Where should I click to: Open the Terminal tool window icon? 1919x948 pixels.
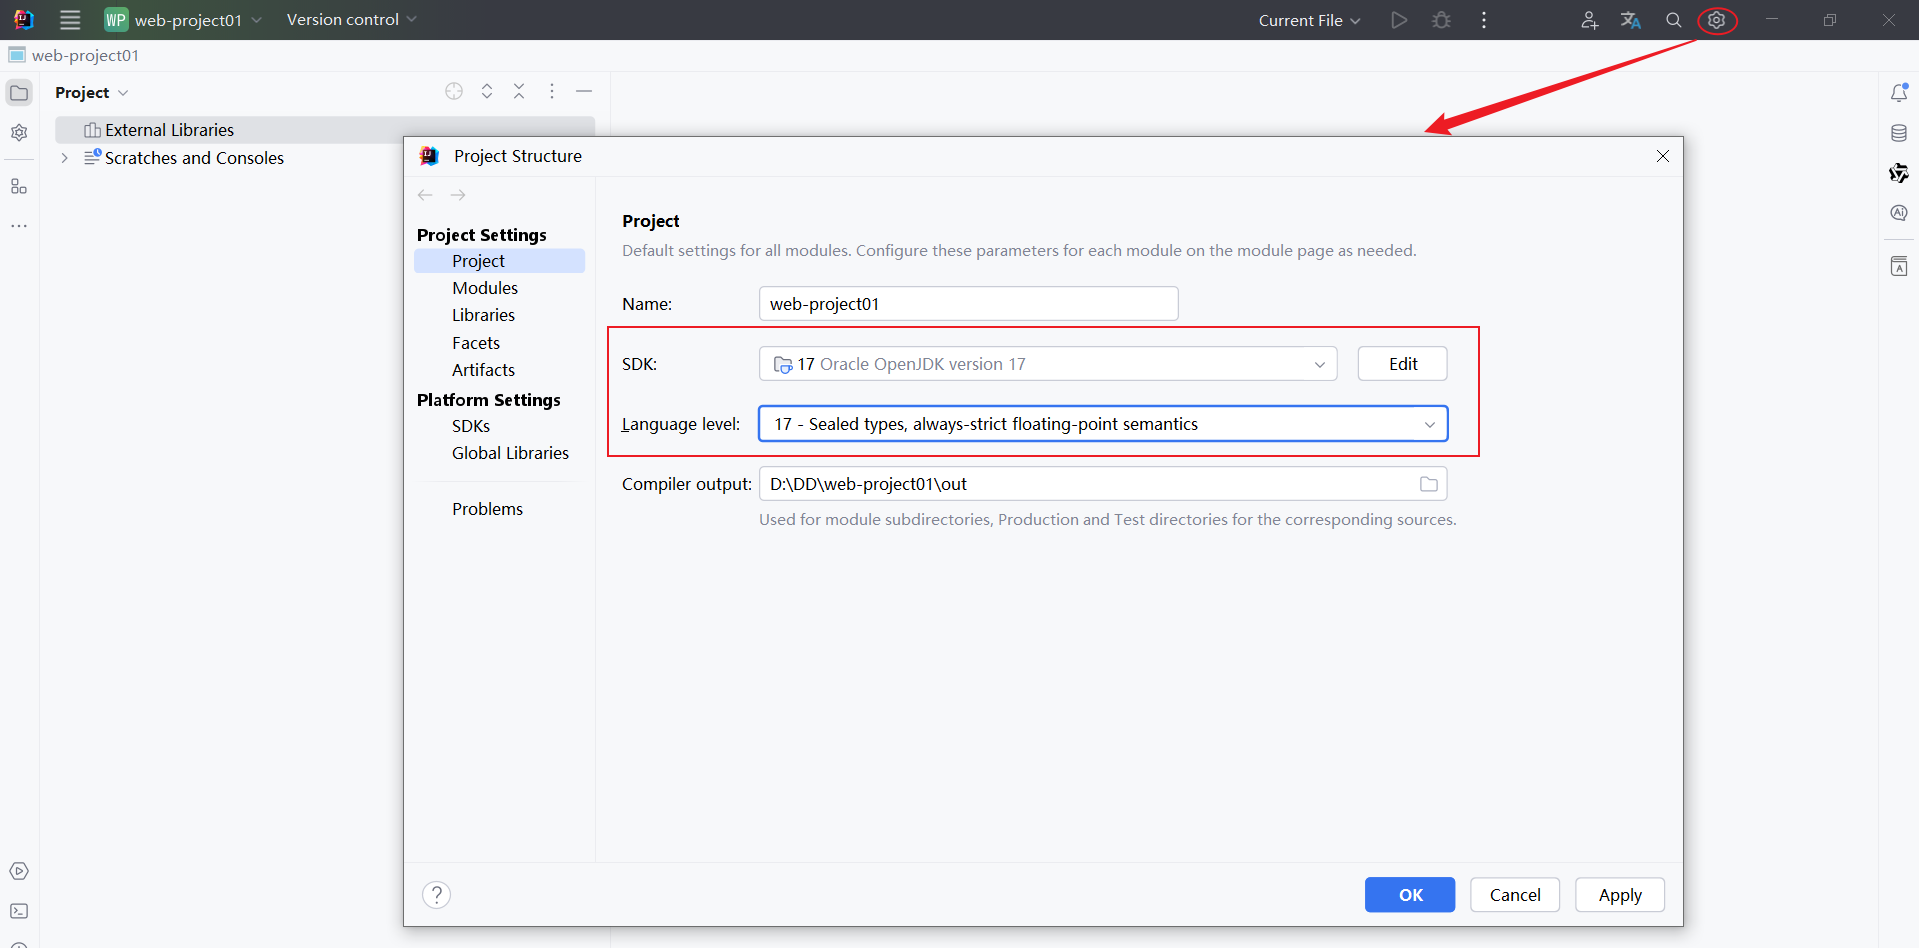click(x=19, y=911)
